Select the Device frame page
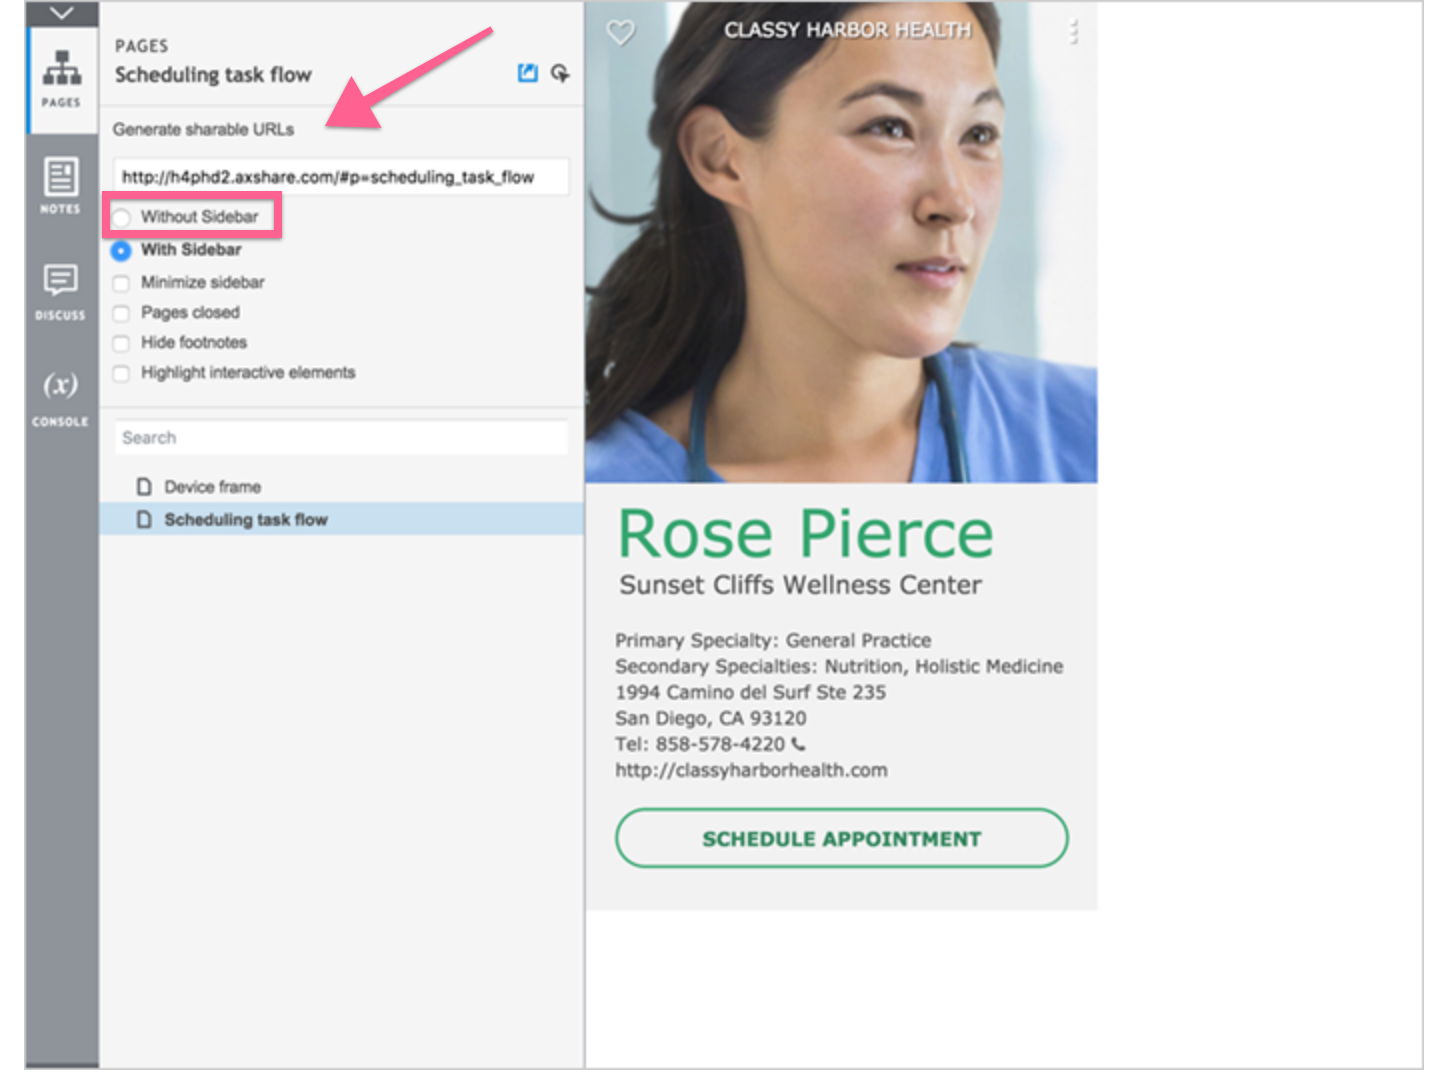Viewport: 1432px width, 1074px height. coord(212,487)
